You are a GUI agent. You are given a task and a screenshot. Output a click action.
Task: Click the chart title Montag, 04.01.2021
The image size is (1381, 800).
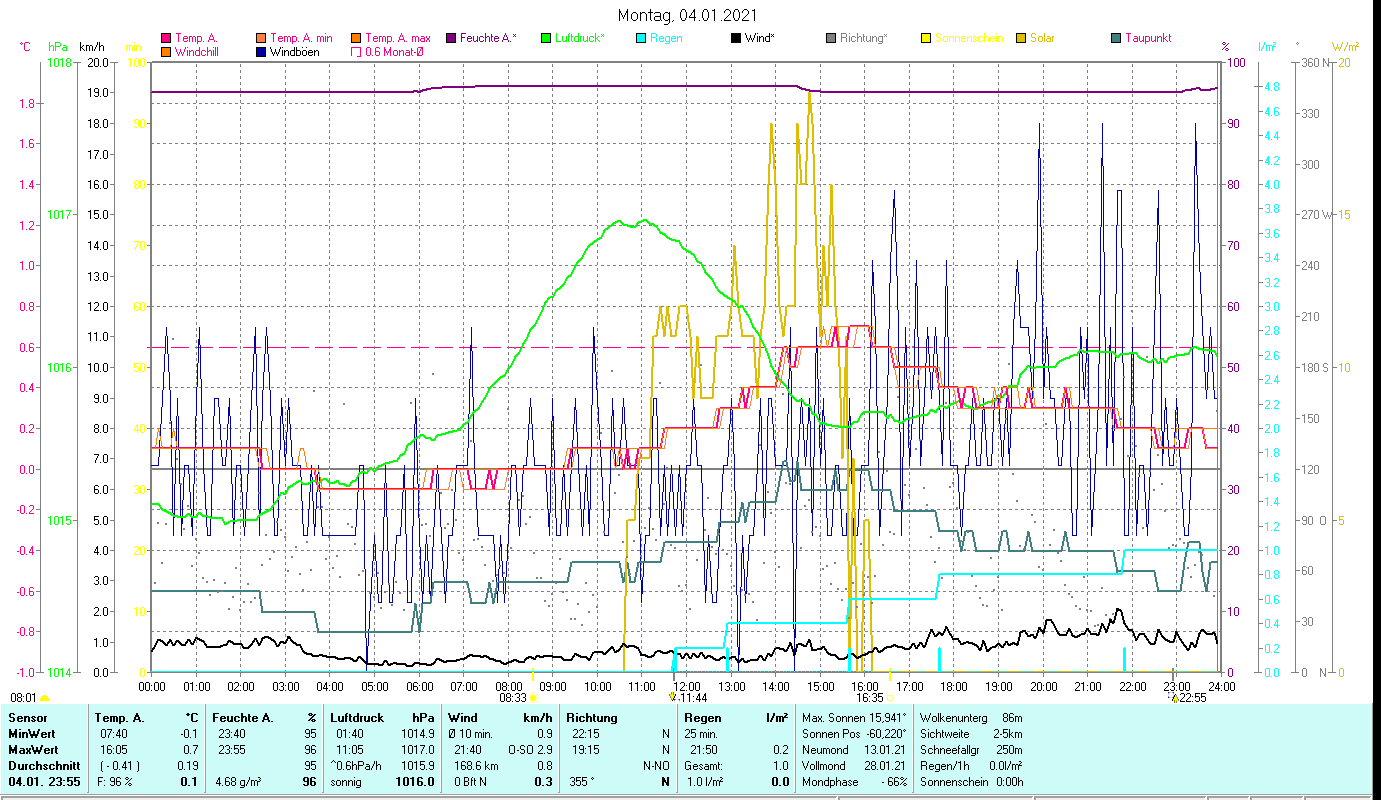click(x=687, y=15)
